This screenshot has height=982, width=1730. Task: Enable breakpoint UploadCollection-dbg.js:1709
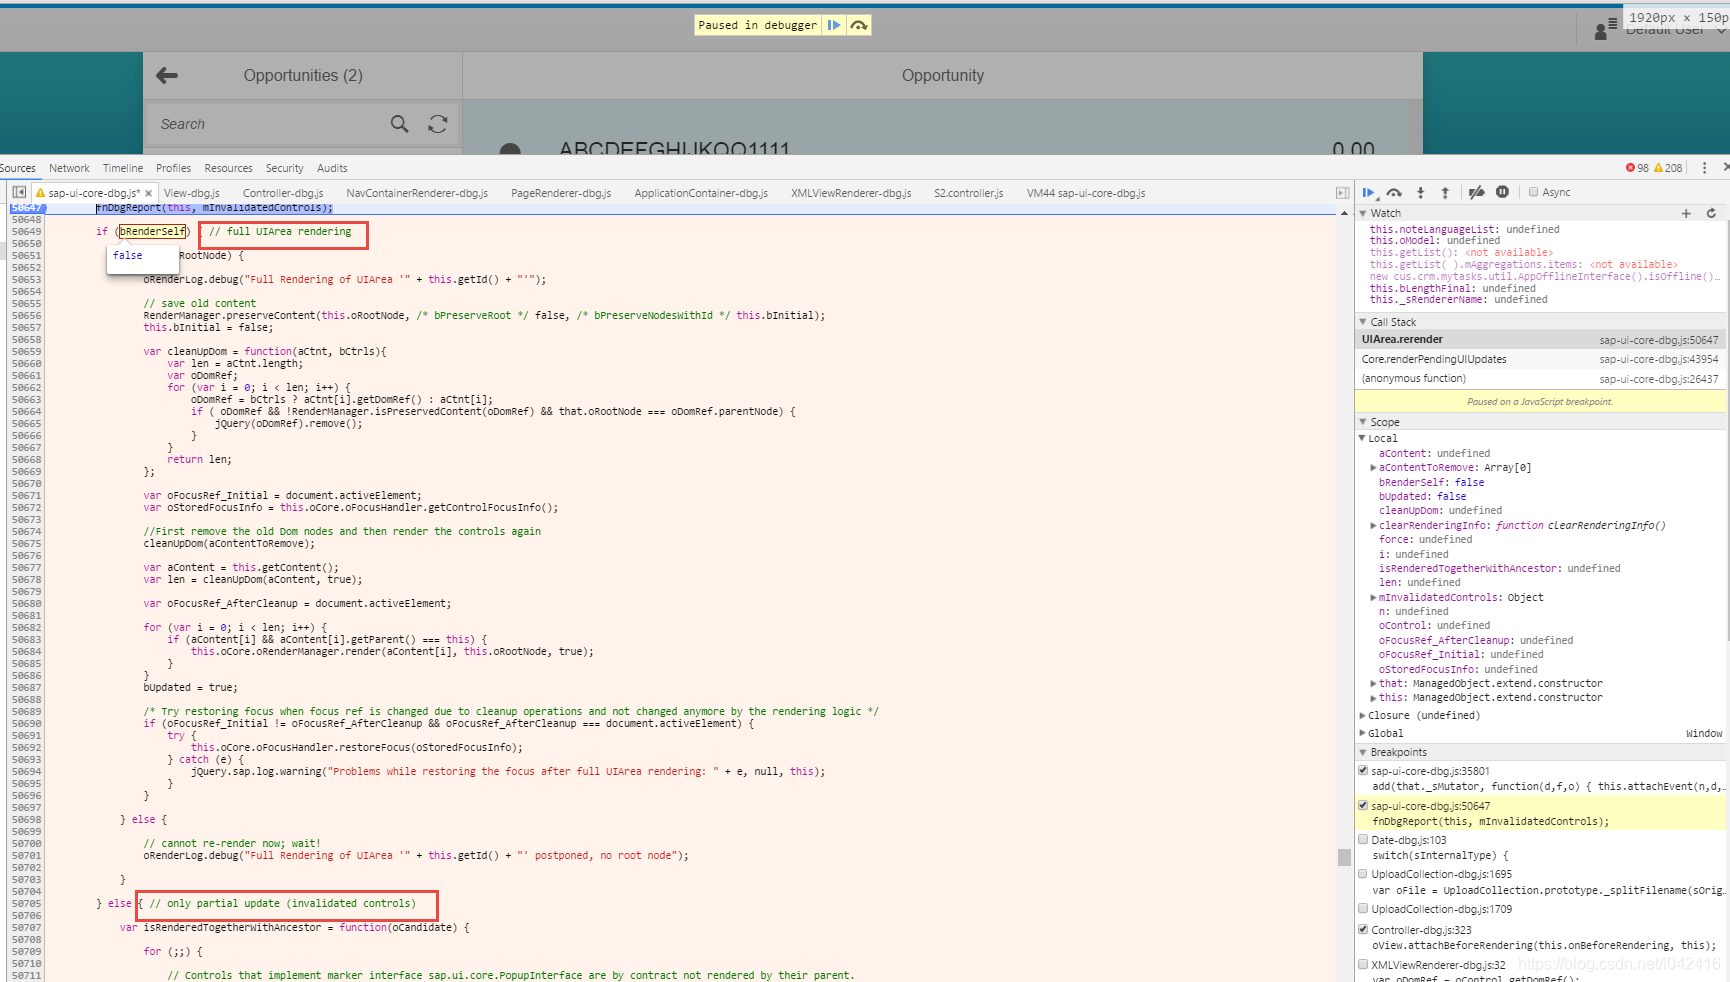click(x=1363, y=909)
